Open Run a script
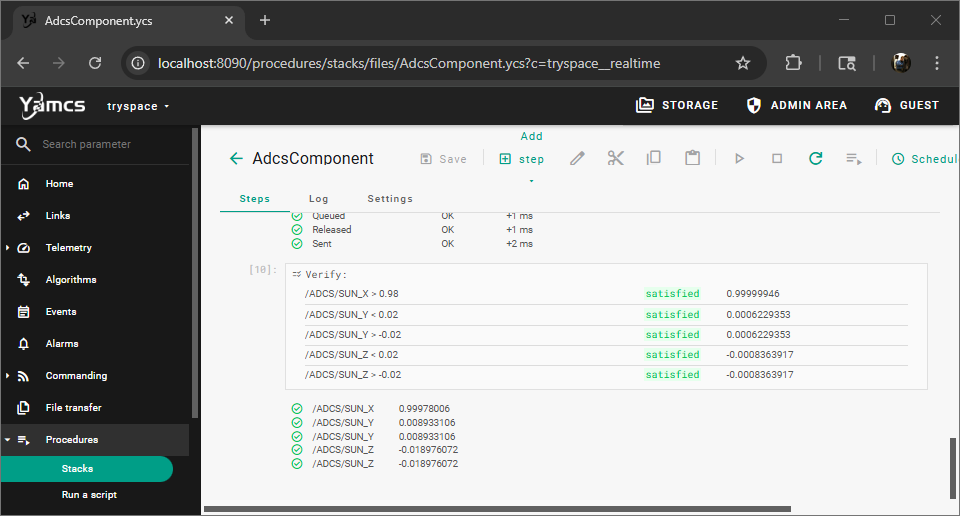The image size is (960, 516). 89,495
